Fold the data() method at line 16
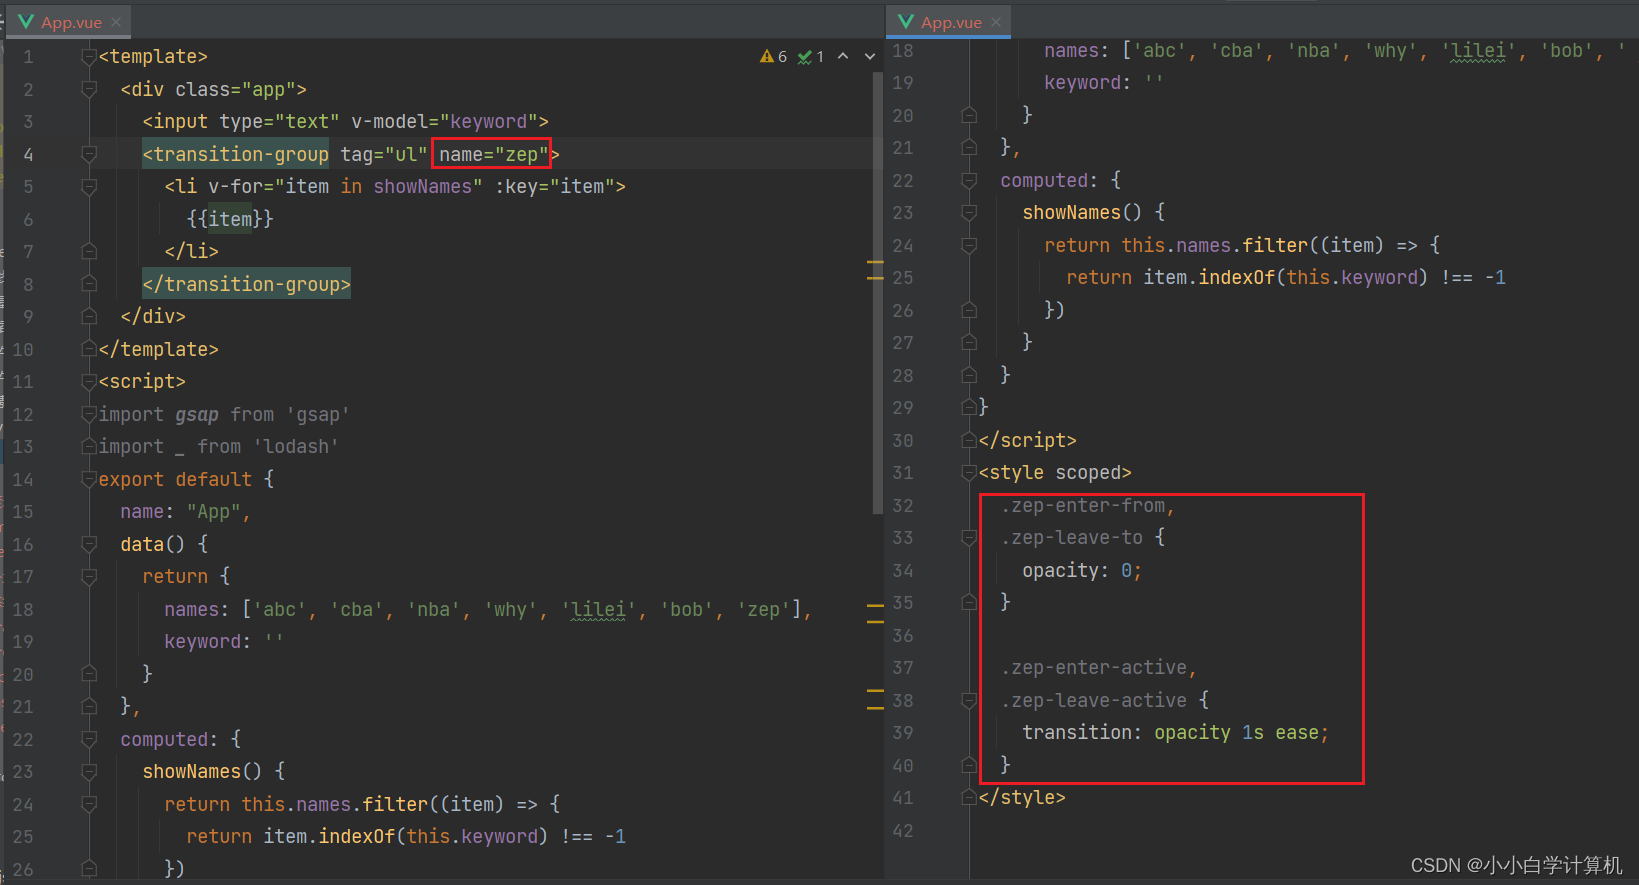The width and height of the screenshot is (1639, 885). pos(89,544)
